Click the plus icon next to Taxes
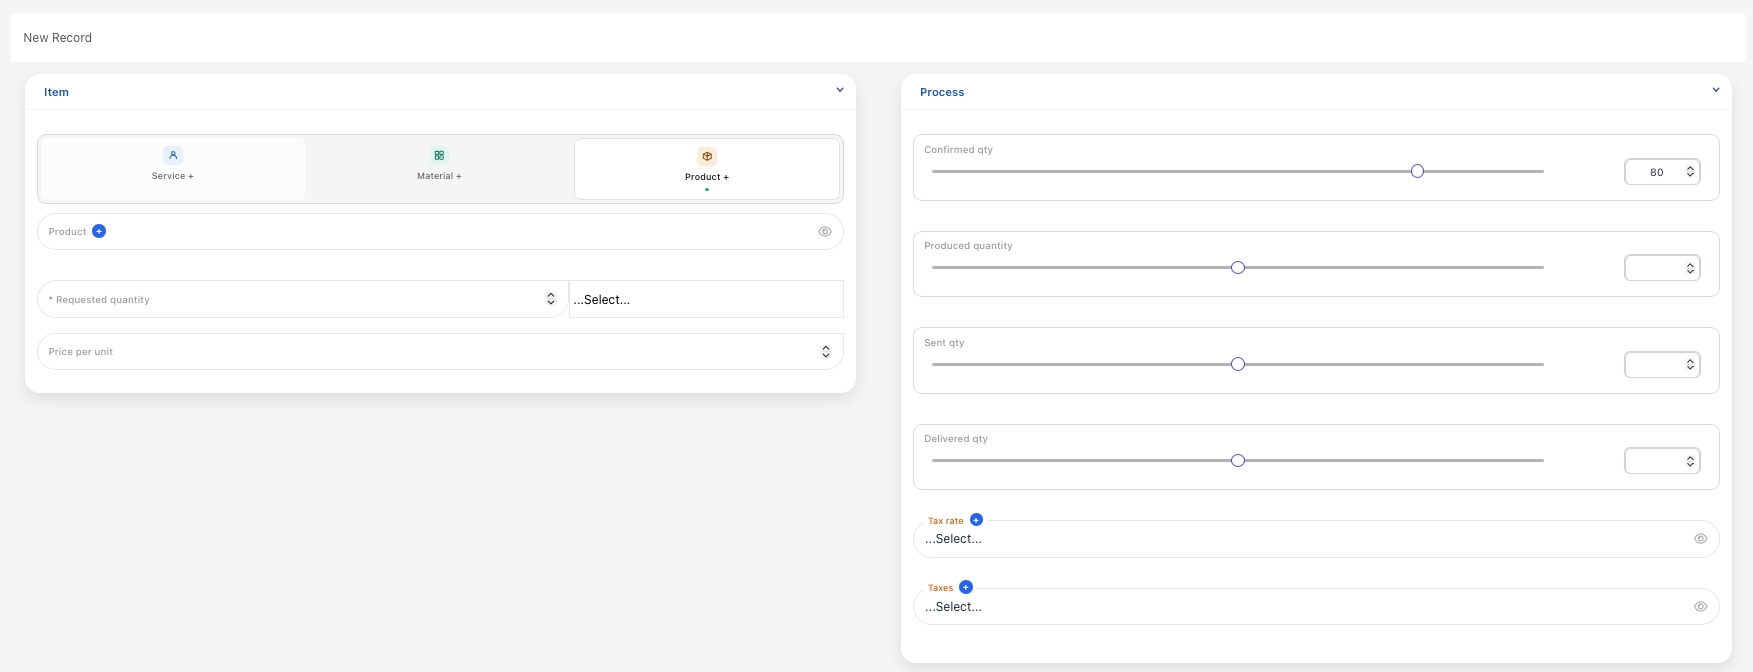1753x672 pixels. (x=966, y=587)
